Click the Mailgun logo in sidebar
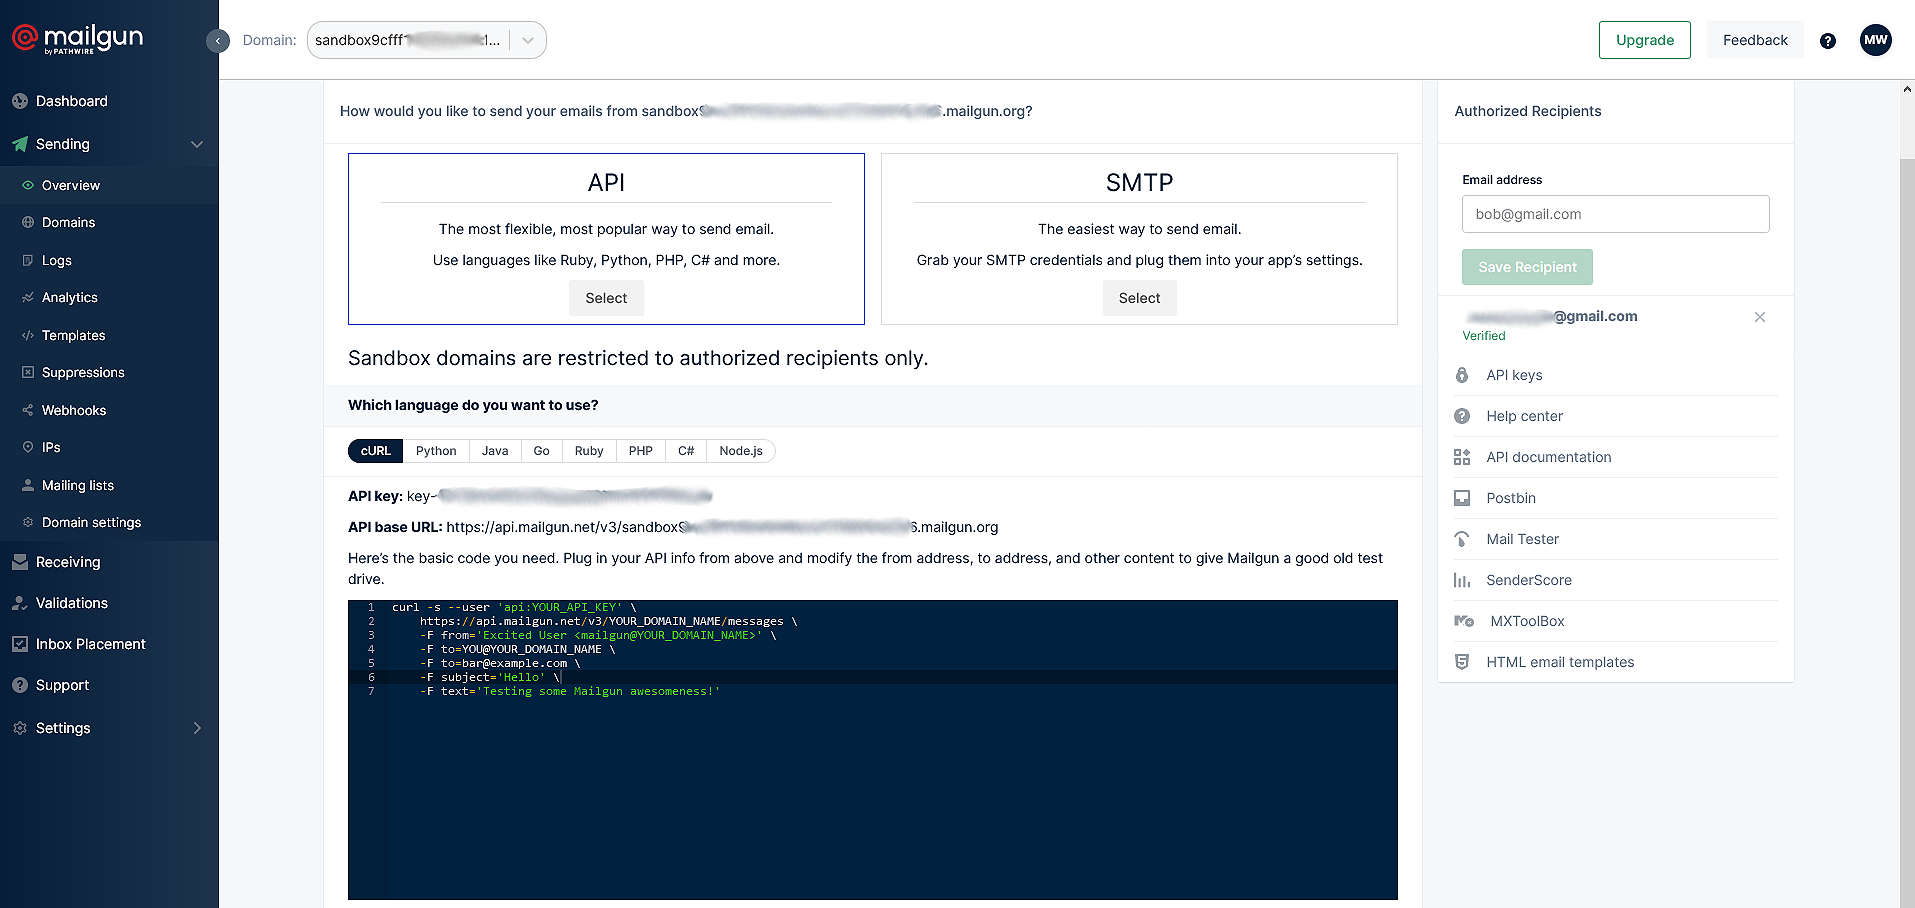Image resolution: width=1915 pixels, height=908 pixels. [x=77, y=38]
